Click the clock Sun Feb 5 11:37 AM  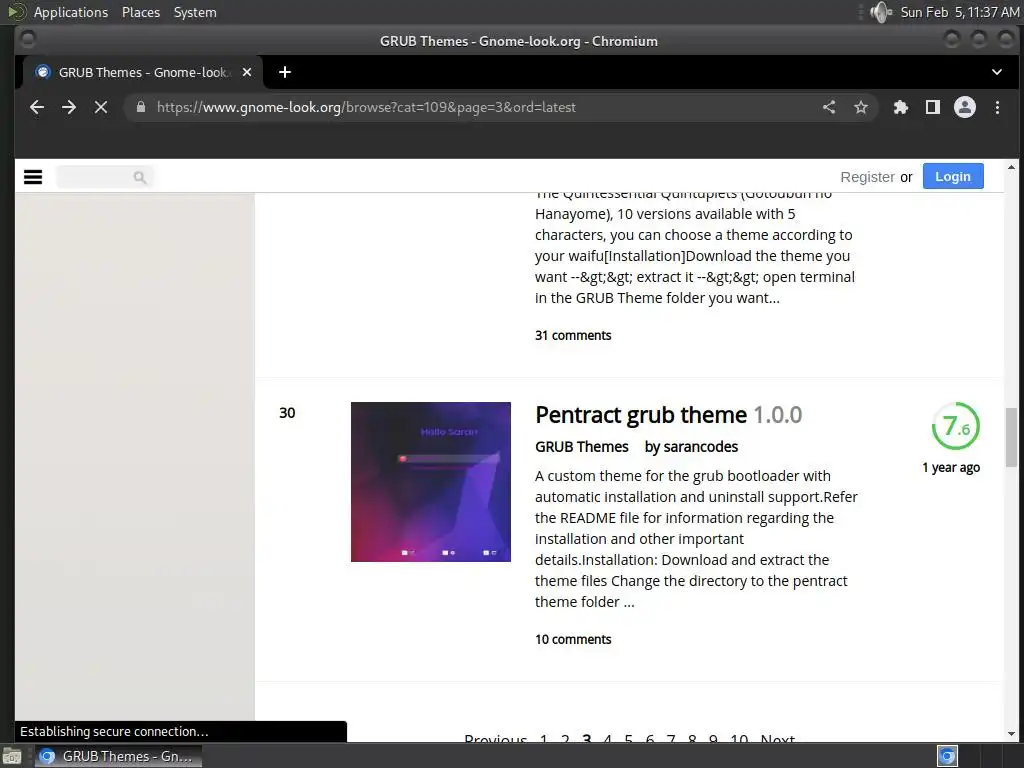click(959, 12)
